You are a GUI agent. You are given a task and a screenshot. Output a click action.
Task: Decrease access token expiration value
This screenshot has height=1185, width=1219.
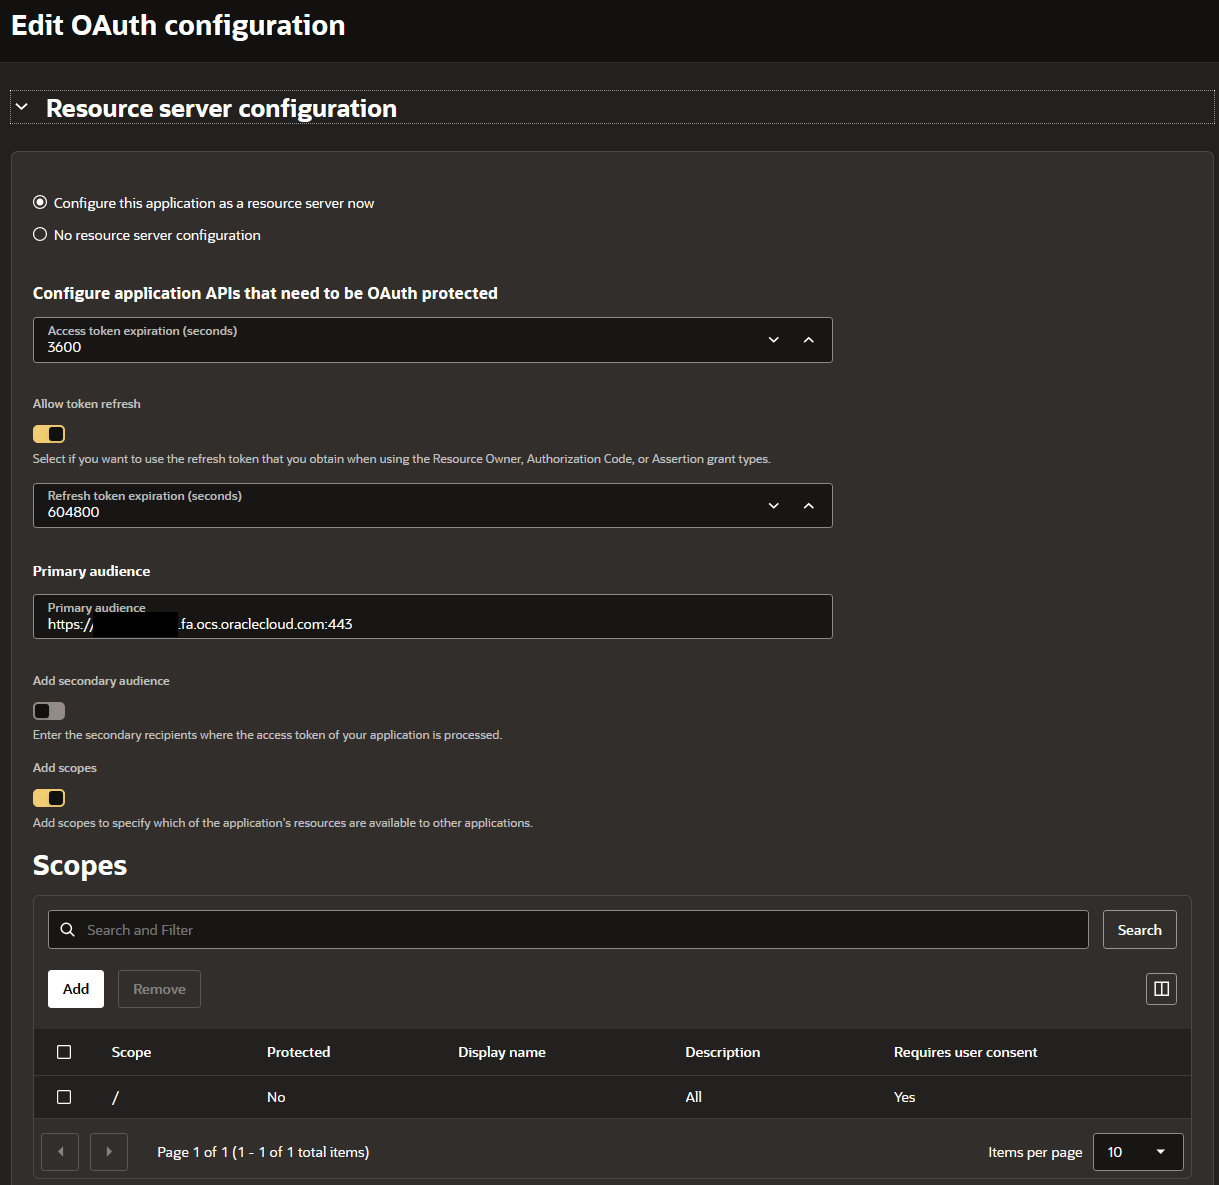pyautogui.click(x=773, y=340)
